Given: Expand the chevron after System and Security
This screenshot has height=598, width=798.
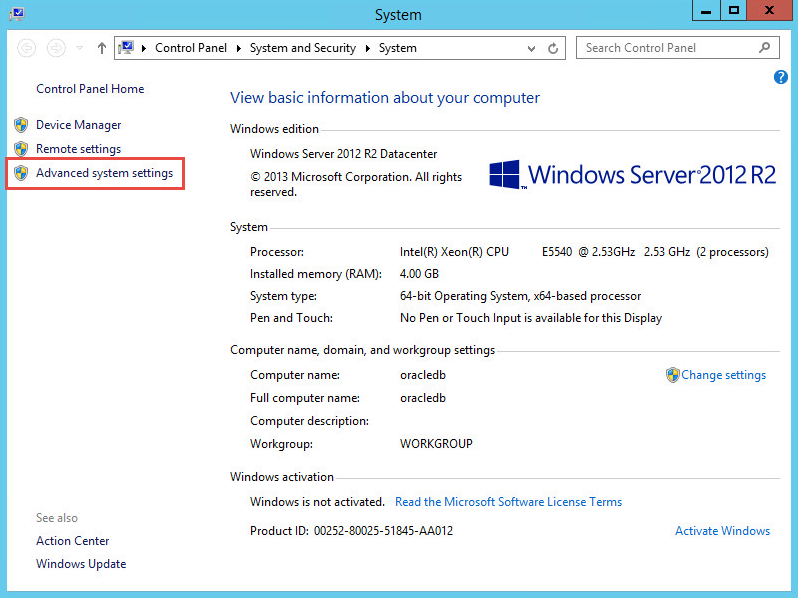Looking at the screenshot, I should (x=367, y=48).
